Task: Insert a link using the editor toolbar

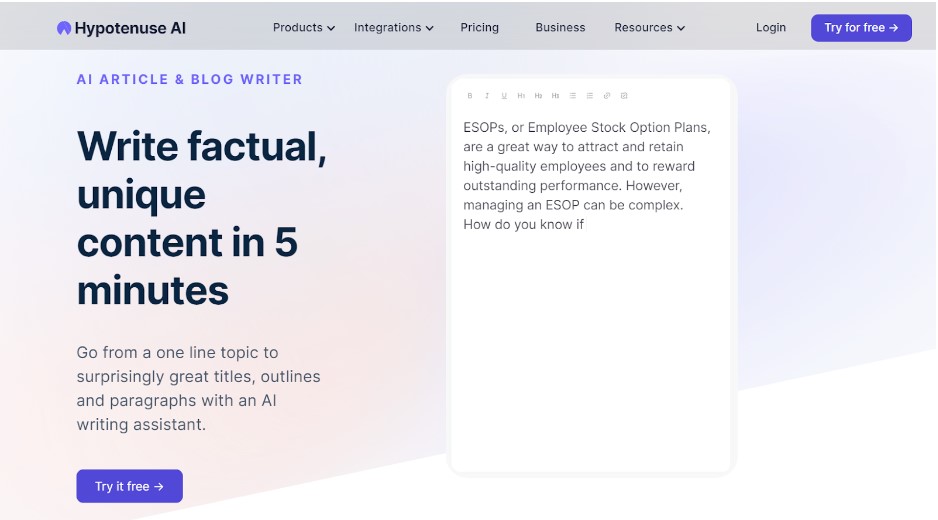Action: [607, 96]
